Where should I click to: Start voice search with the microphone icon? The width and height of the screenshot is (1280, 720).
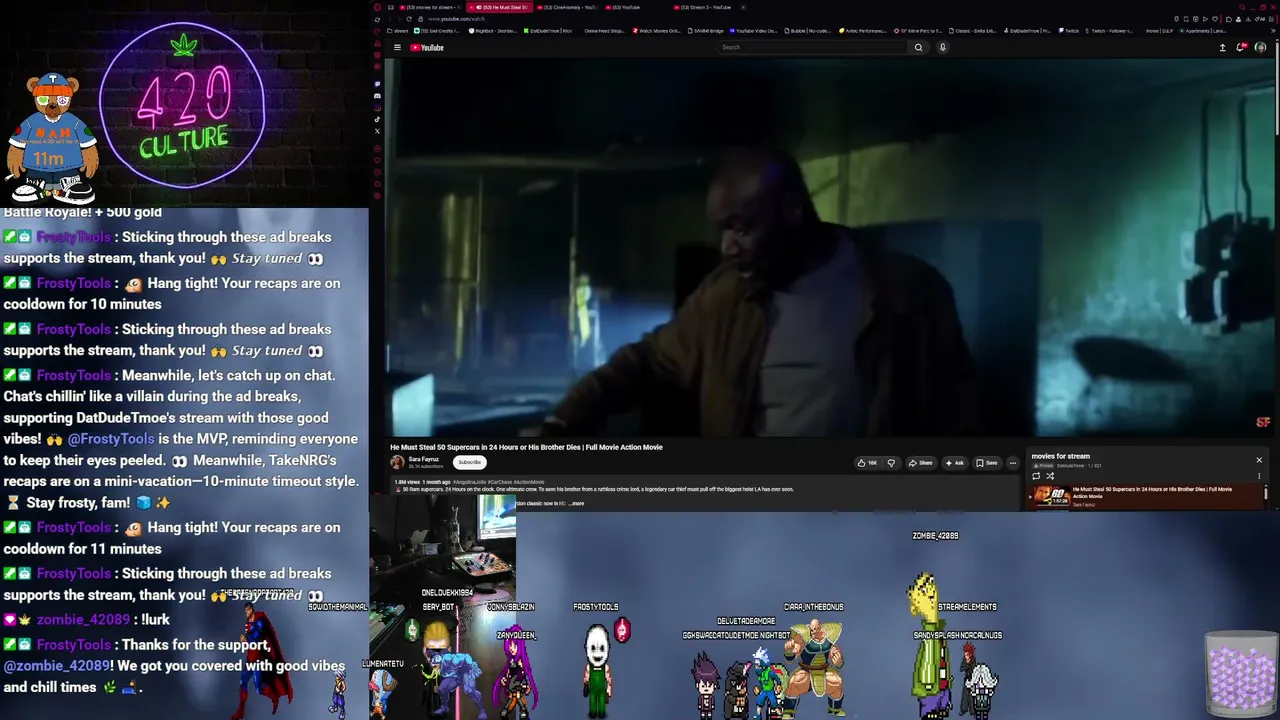tap(942, 47)
